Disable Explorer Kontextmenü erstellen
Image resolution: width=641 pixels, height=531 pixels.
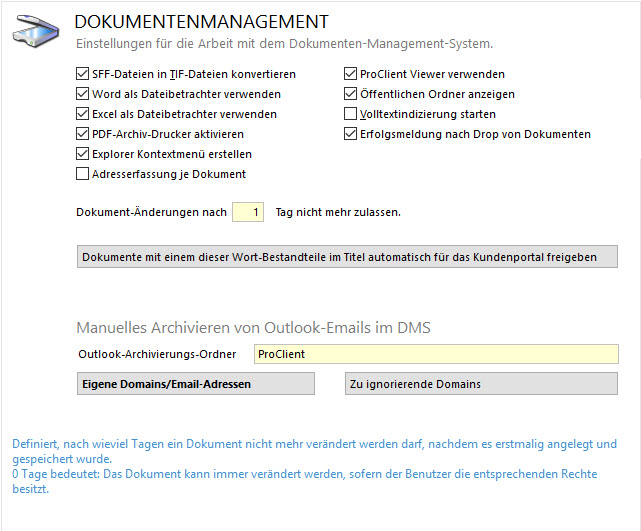click(83, 154)
